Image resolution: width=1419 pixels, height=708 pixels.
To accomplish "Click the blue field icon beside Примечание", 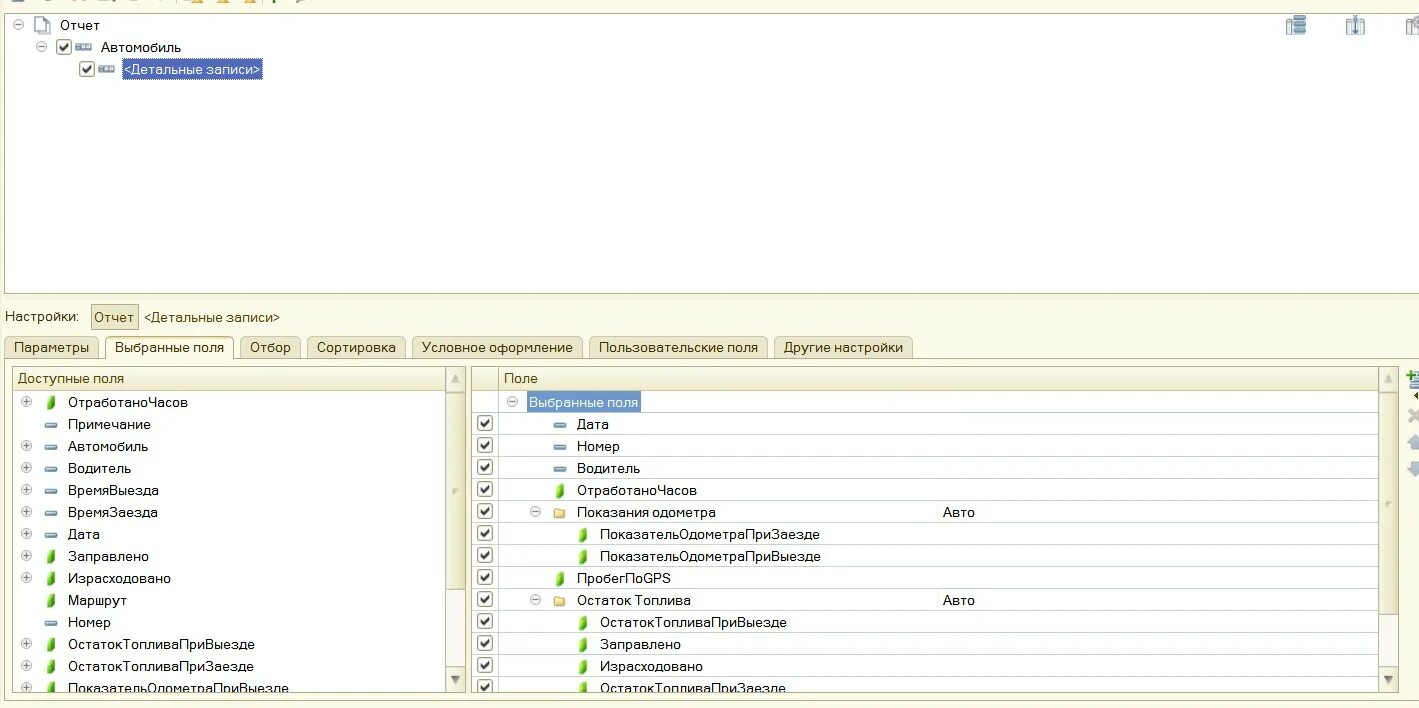I will 51,424.
